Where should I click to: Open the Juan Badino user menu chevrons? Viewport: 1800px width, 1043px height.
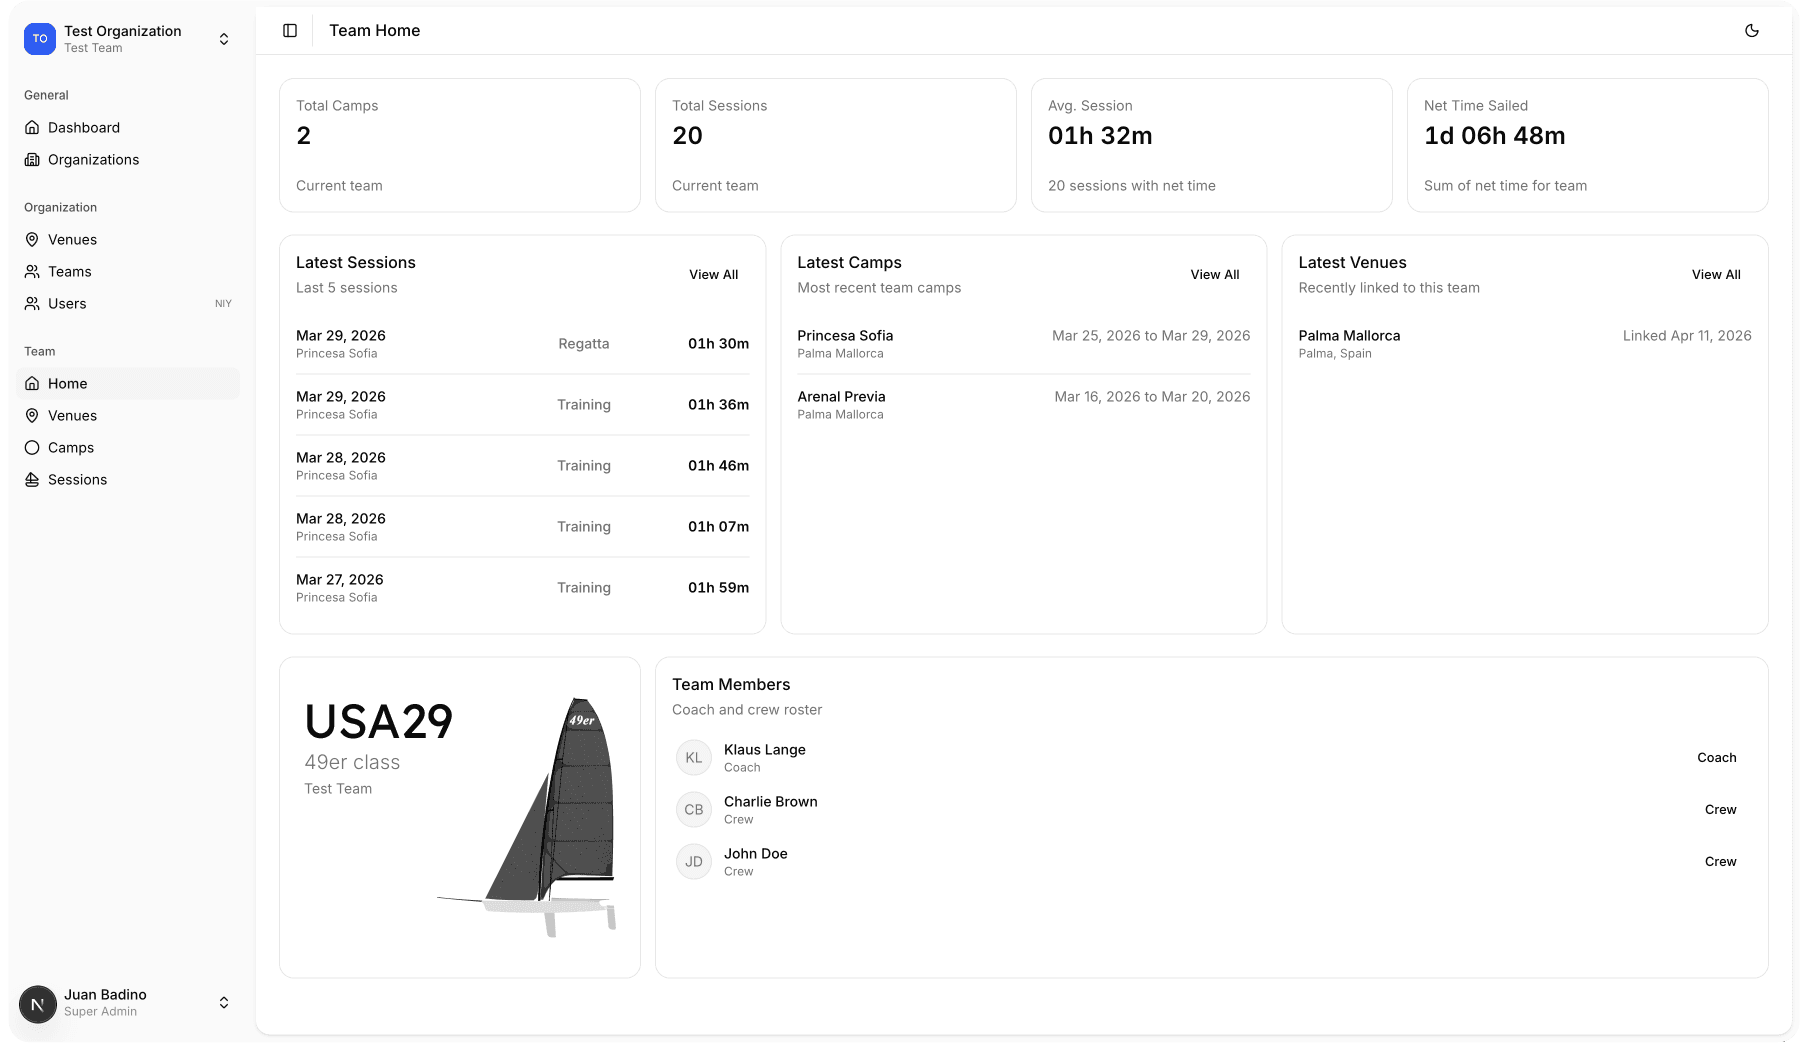(x=224, y=1002)
